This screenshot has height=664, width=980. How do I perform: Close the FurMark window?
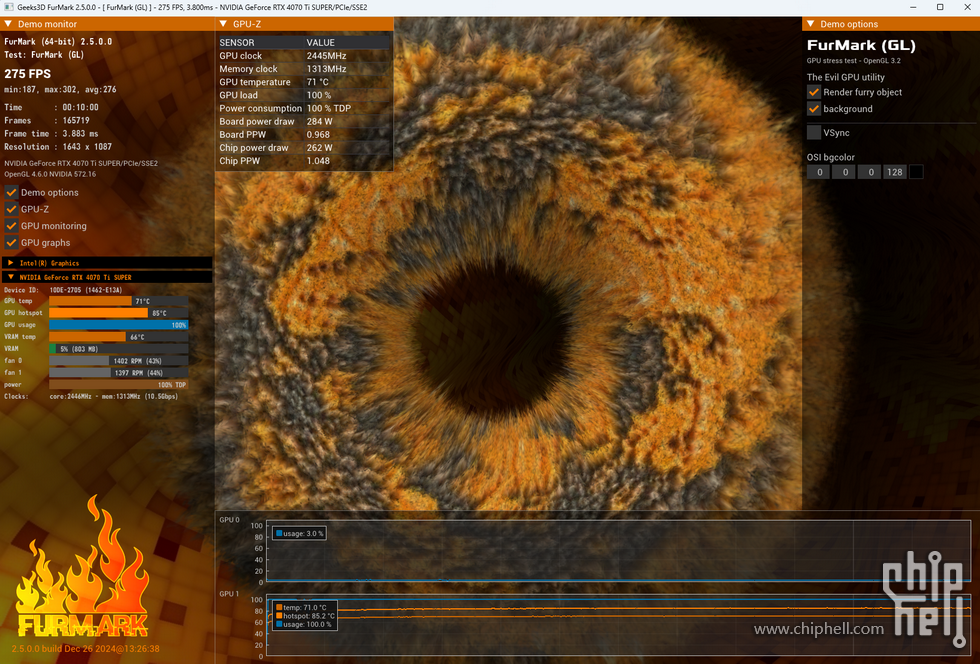coord(967,7)
